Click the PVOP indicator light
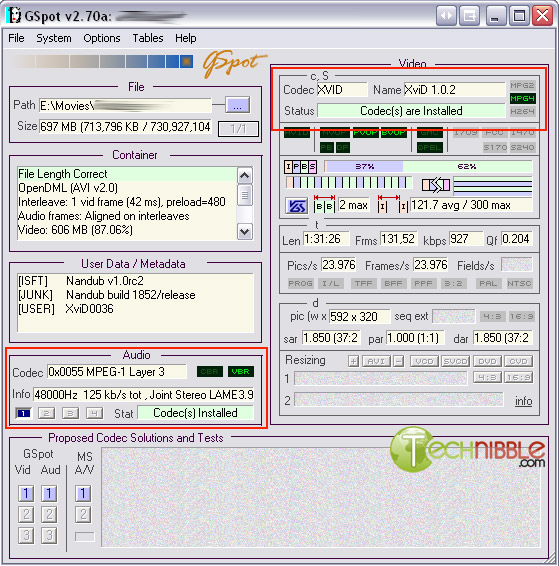The image size is (560, 566). pos(366,133)
